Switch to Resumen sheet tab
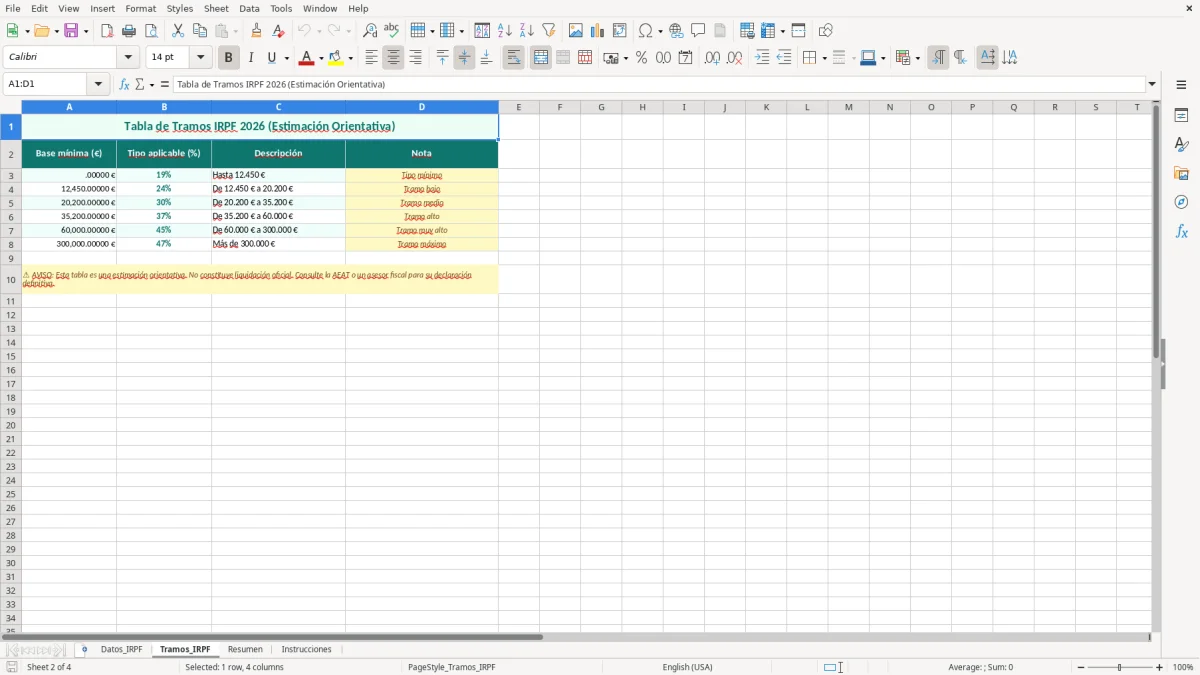 (x=245, y=650)
